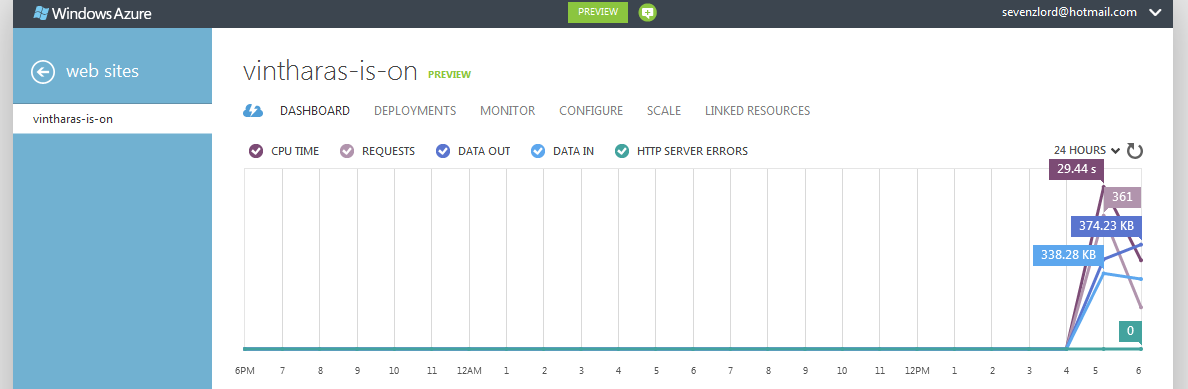1188x389 pixels.
Task: Open the 24 HOURS time range dropdown
Action: click(x=1086, y=150)
